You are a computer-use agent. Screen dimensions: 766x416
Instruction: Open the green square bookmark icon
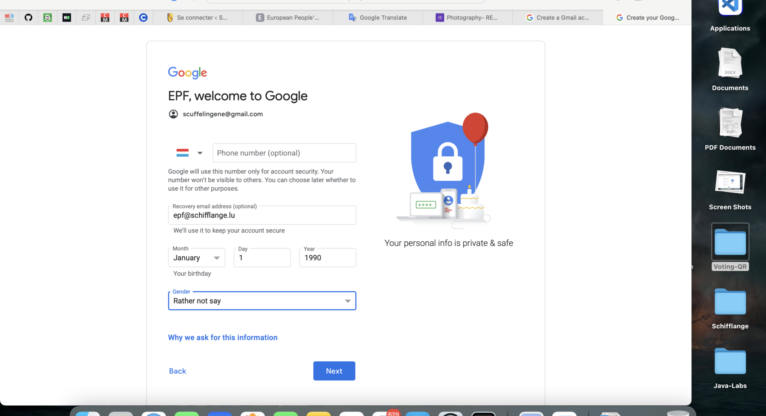[47, 18]
